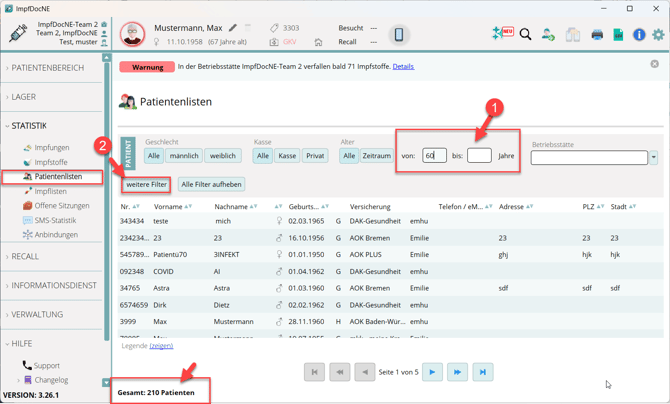Click the pencil icon beside Mustermann, Max
The height and width of the screenshot is (404, 670).
(233, 28)
